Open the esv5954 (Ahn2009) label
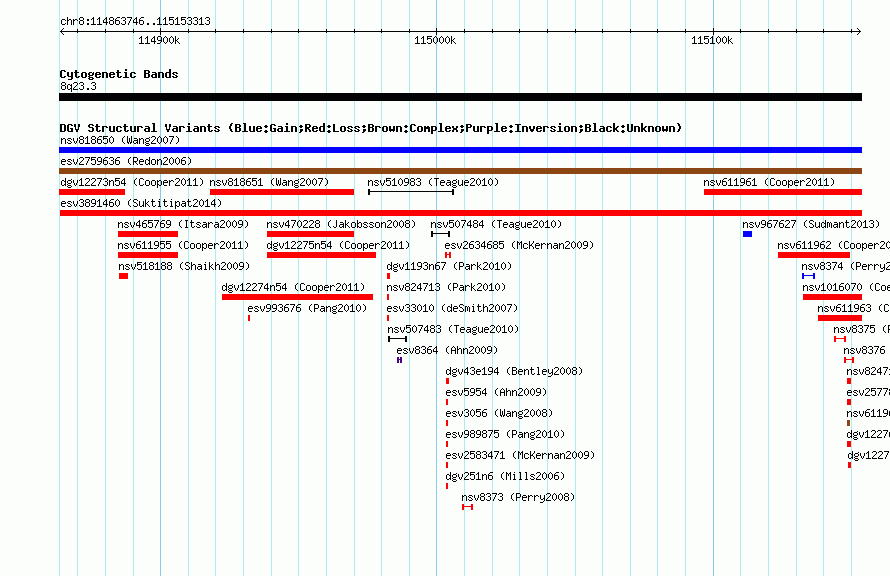 [x=496, y=392]
